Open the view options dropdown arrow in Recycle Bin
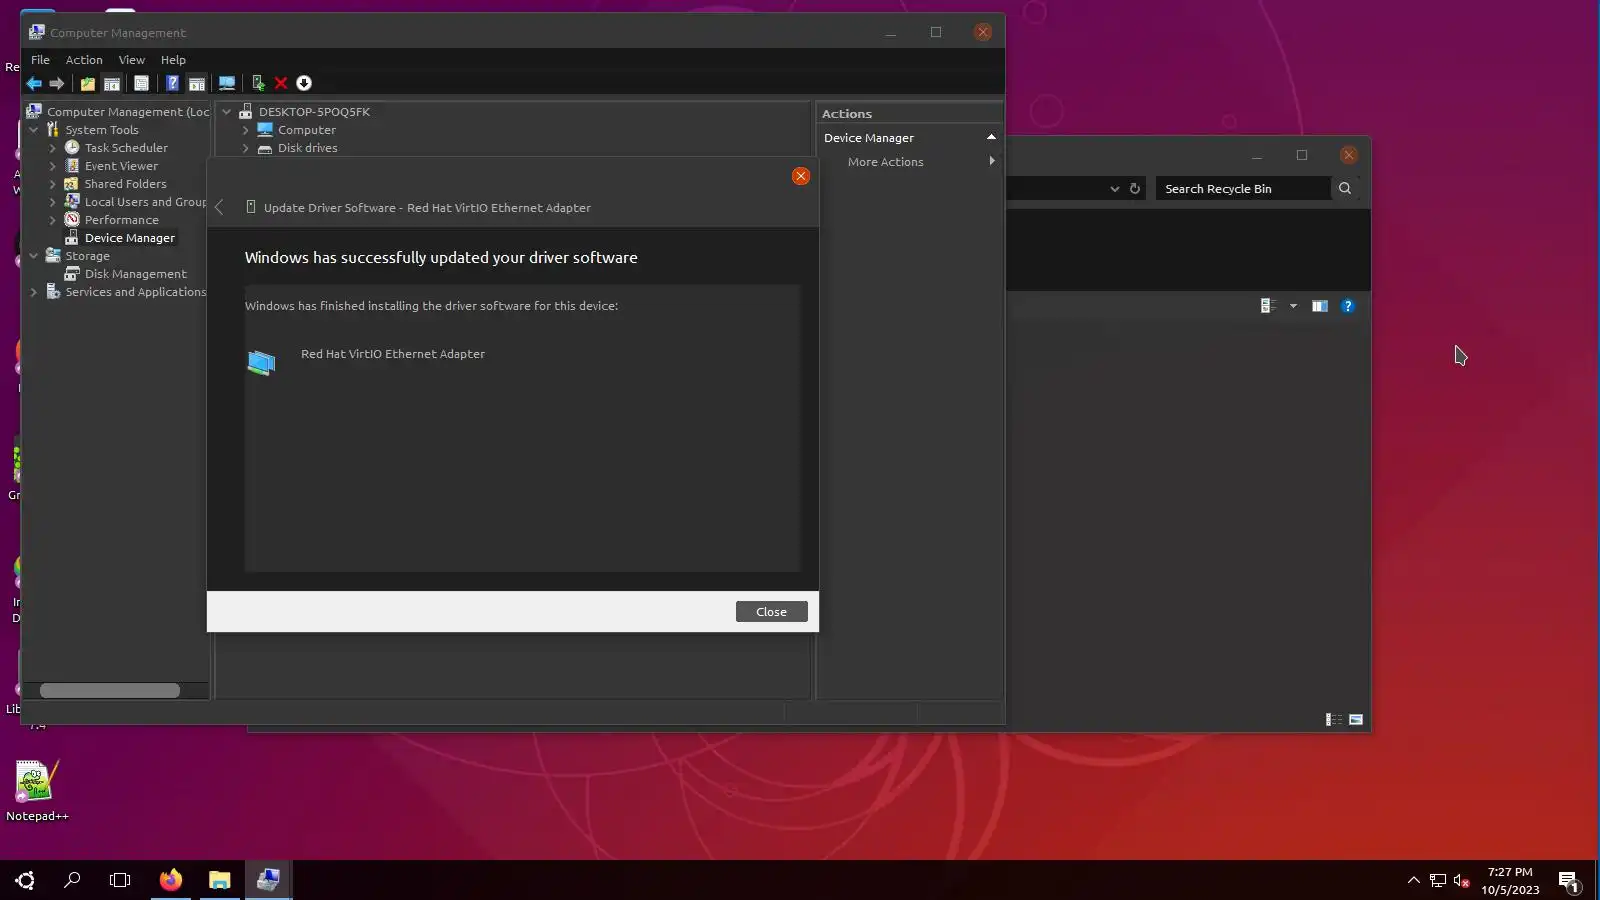1600x900 pixels. coord(1293,306)
